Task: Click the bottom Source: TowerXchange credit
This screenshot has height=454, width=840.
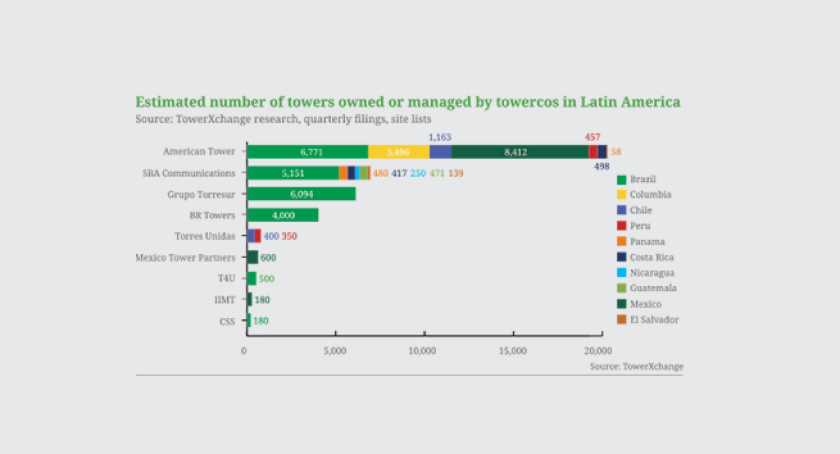Action: click(x=636, y=367)
